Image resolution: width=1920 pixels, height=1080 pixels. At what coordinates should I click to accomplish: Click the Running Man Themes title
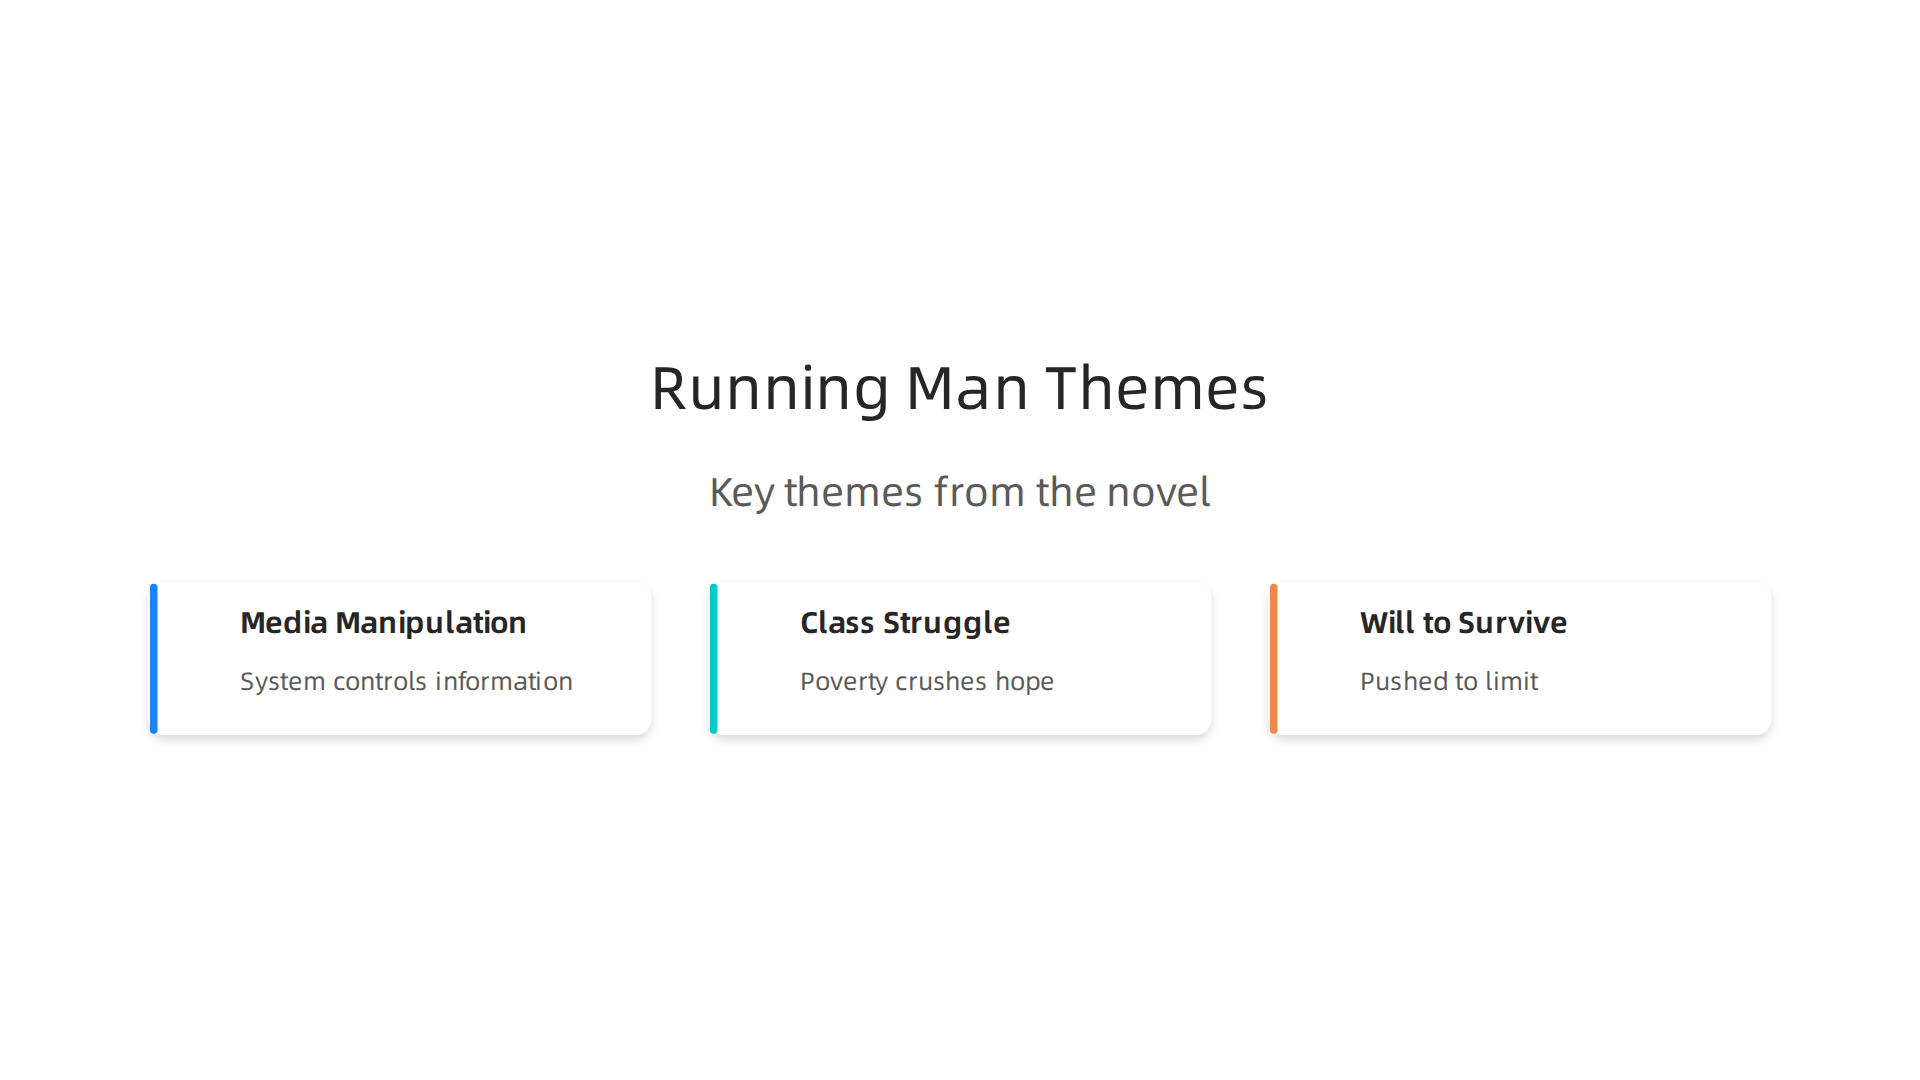(959, 388)
